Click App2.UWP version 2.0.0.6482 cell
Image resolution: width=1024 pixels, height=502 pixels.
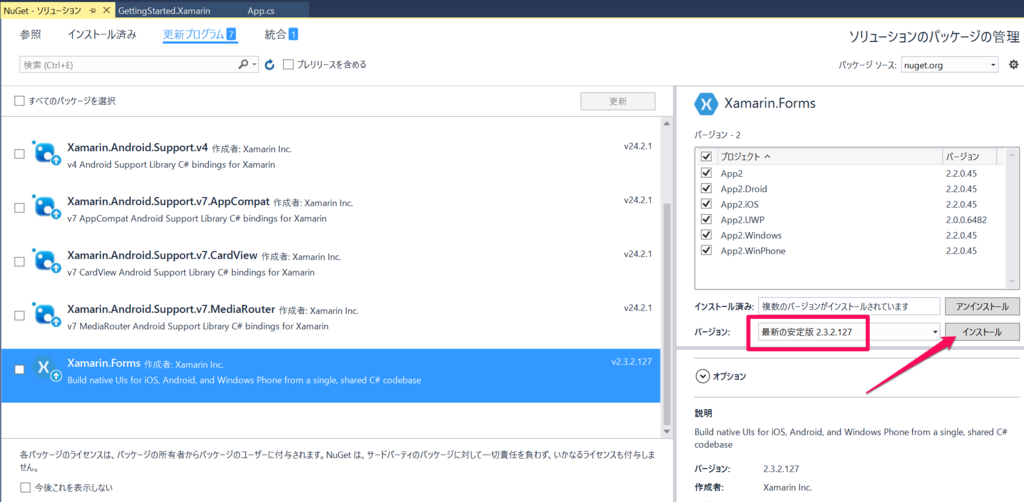(x=965, y=219)
